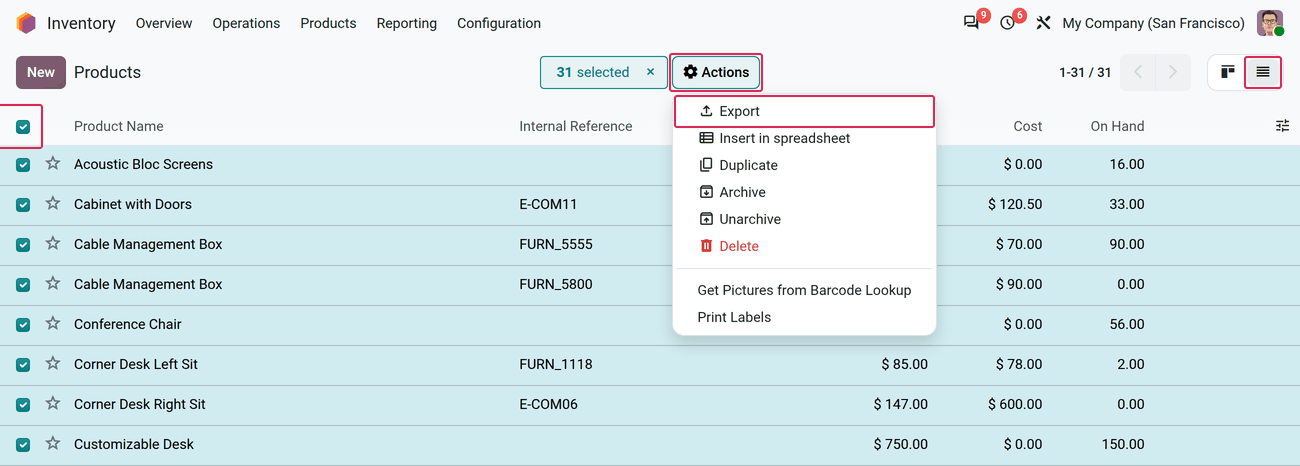The image size is (1300, 466).
Task: Uncheck the select-all header checkbox
Action: (x=23, y=127)
